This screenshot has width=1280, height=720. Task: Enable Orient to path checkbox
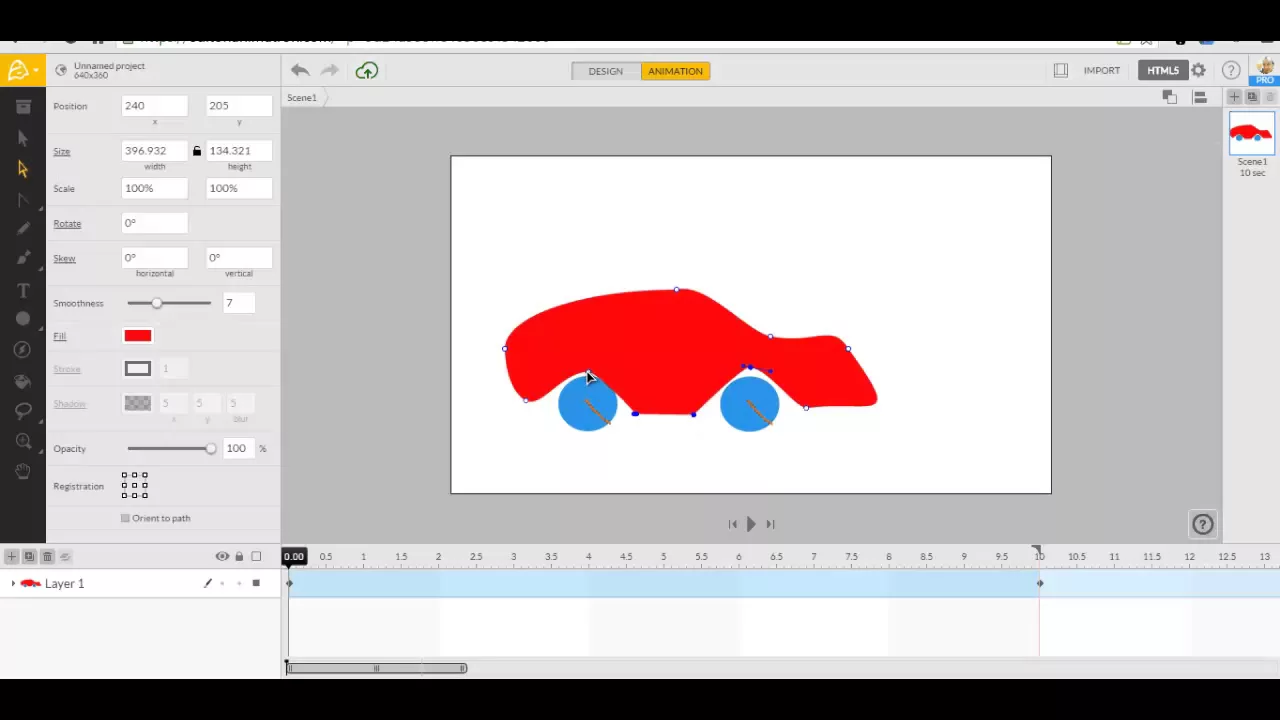(x=125, y=518)
